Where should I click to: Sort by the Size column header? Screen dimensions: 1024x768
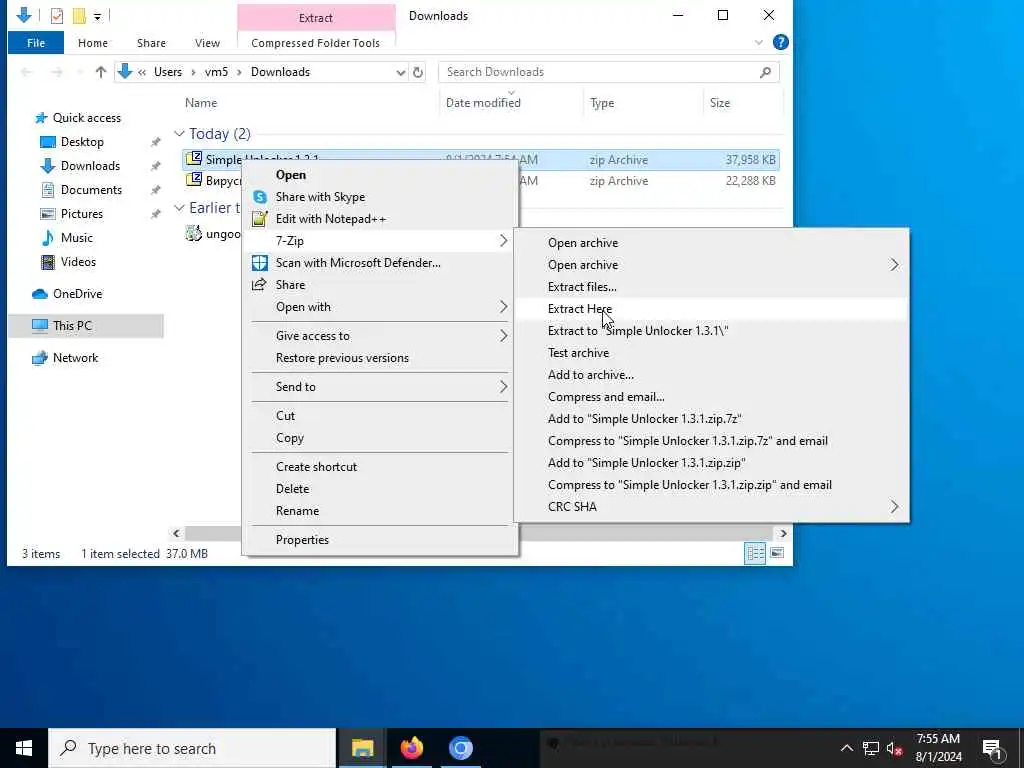coord(743,103)
